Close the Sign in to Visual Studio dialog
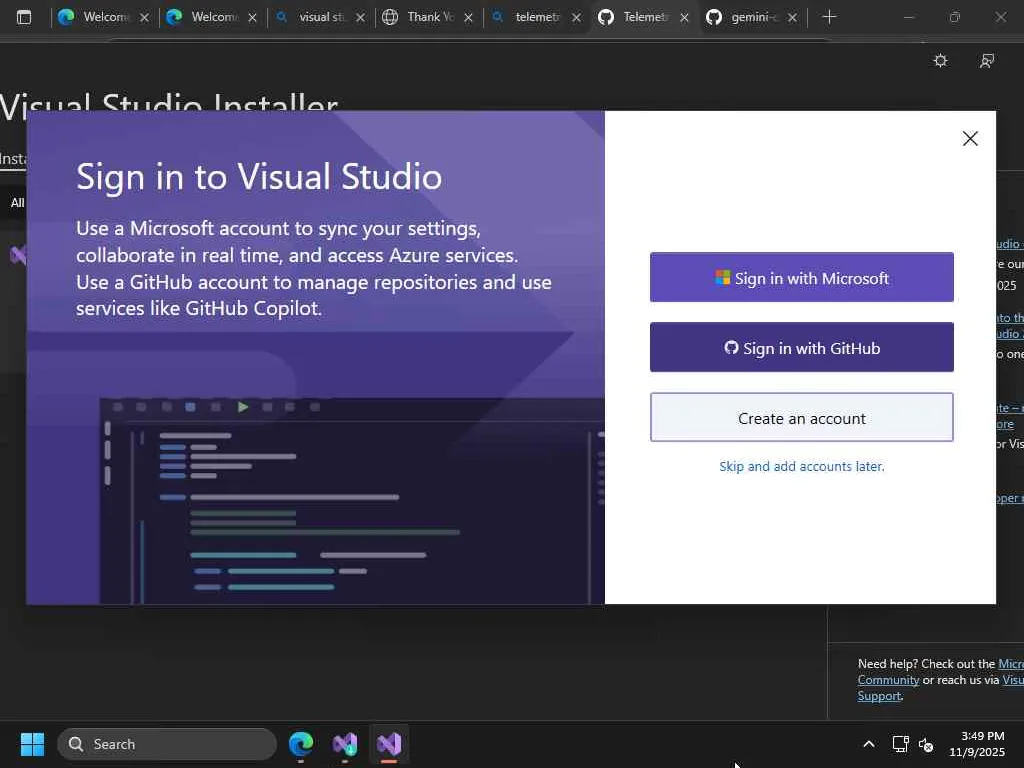Image resolution: width=1024 pixels, height=768 pixels. [x=970, y=138]
